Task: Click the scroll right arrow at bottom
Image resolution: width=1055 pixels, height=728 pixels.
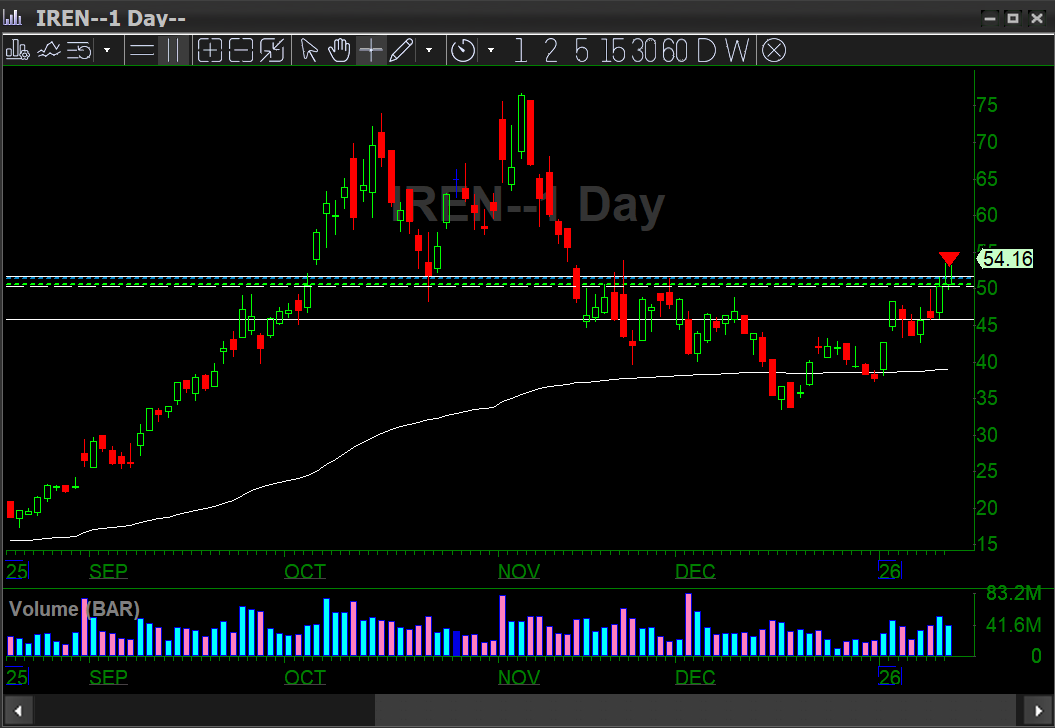Action: coord(1038,711)
